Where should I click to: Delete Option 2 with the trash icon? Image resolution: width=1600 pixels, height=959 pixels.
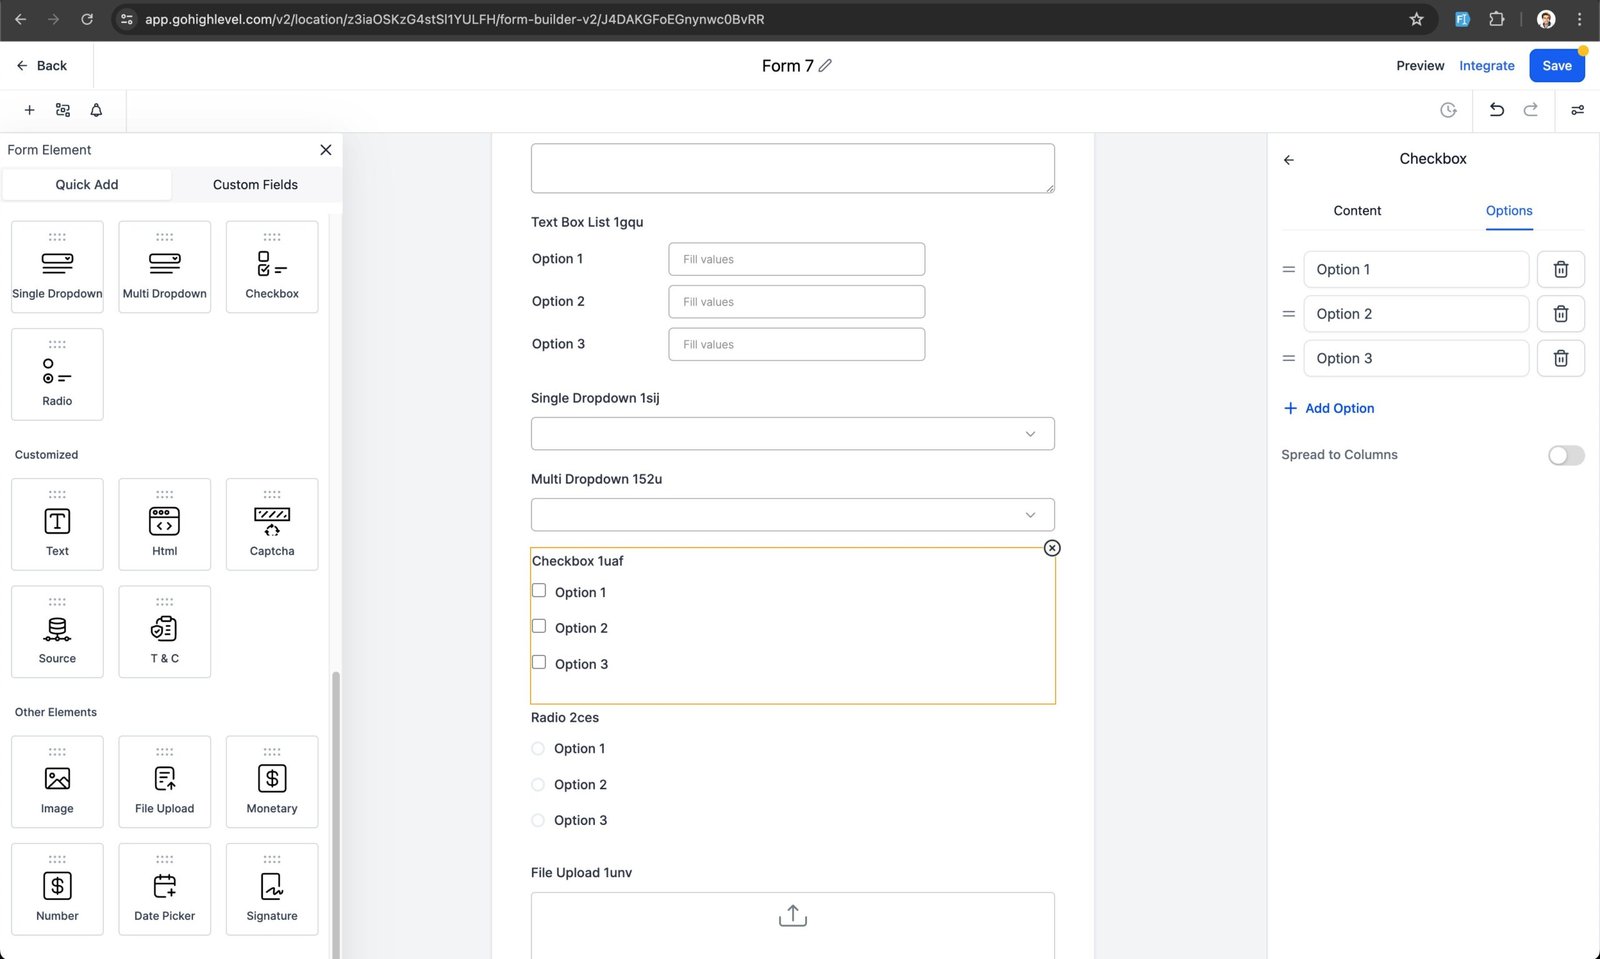[x=1560, y=314]
